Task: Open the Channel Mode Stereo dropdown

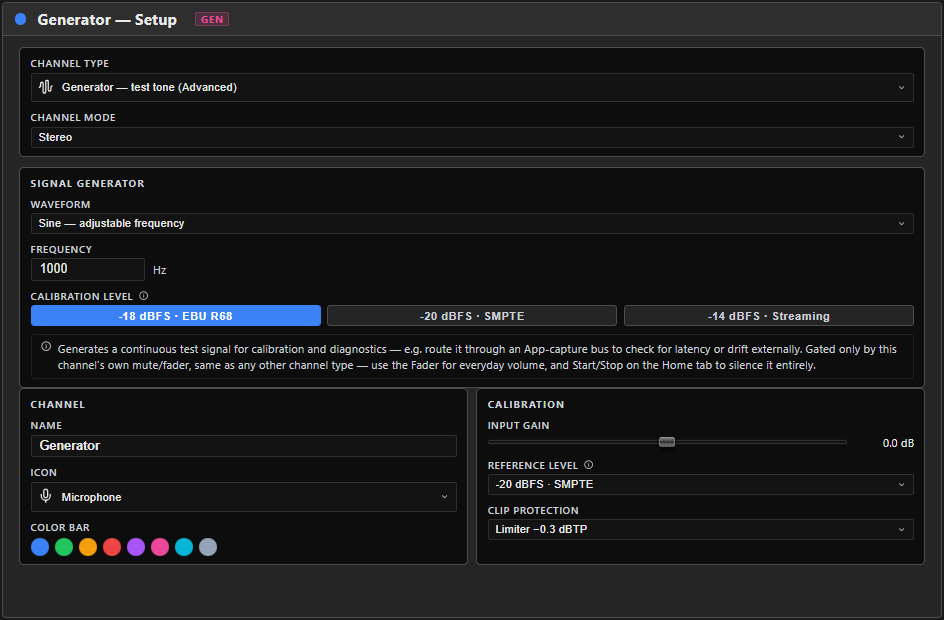Action: 472,137
